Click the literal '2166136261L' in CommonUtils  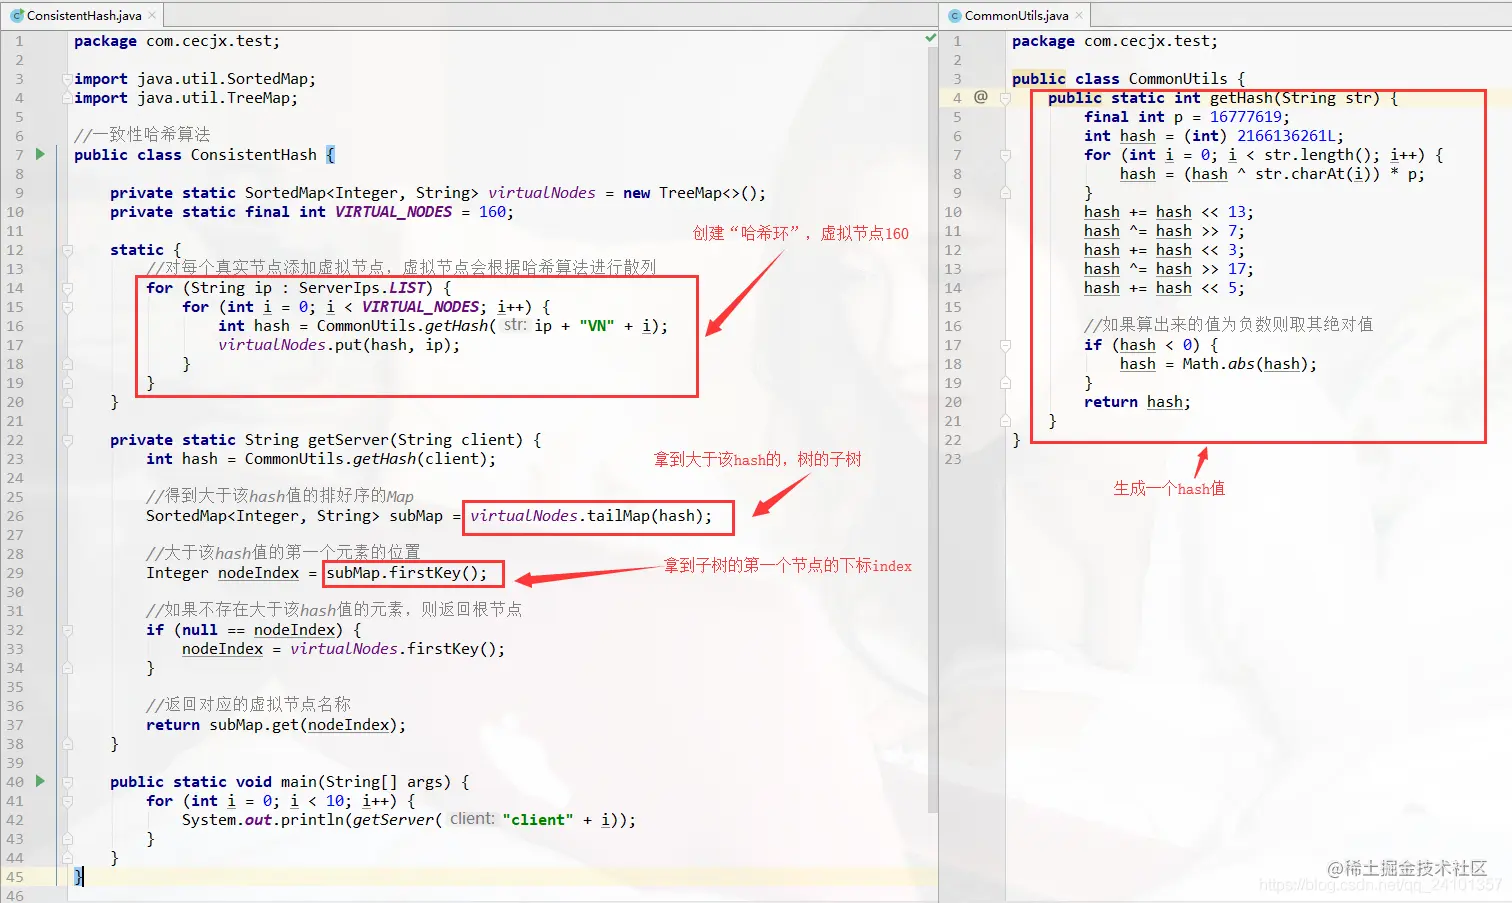(x=1286, y=136)
